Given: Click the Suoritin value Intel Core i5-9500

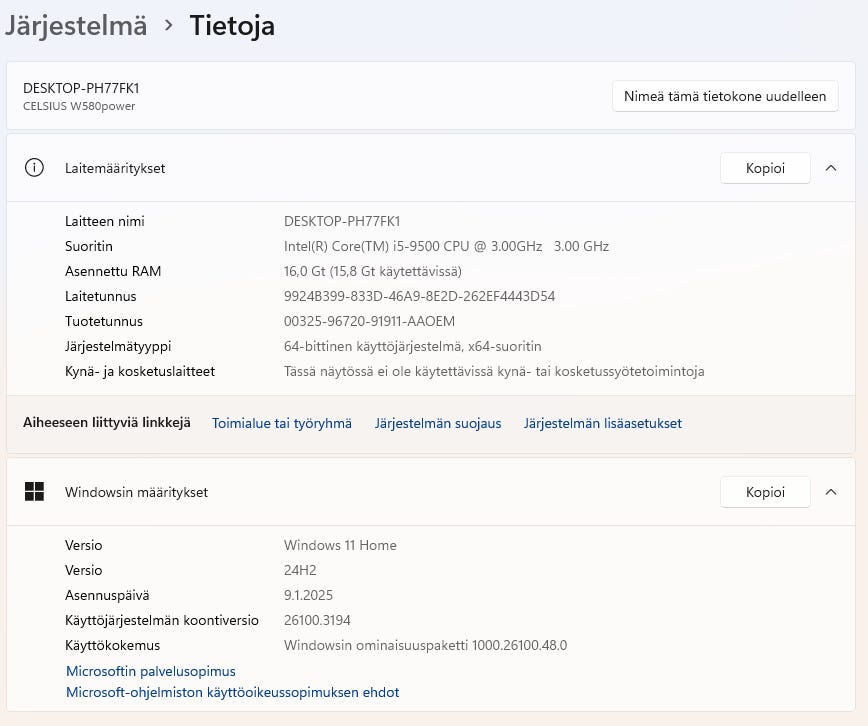Looking at the screenshot, I should (x=446, y=246).
